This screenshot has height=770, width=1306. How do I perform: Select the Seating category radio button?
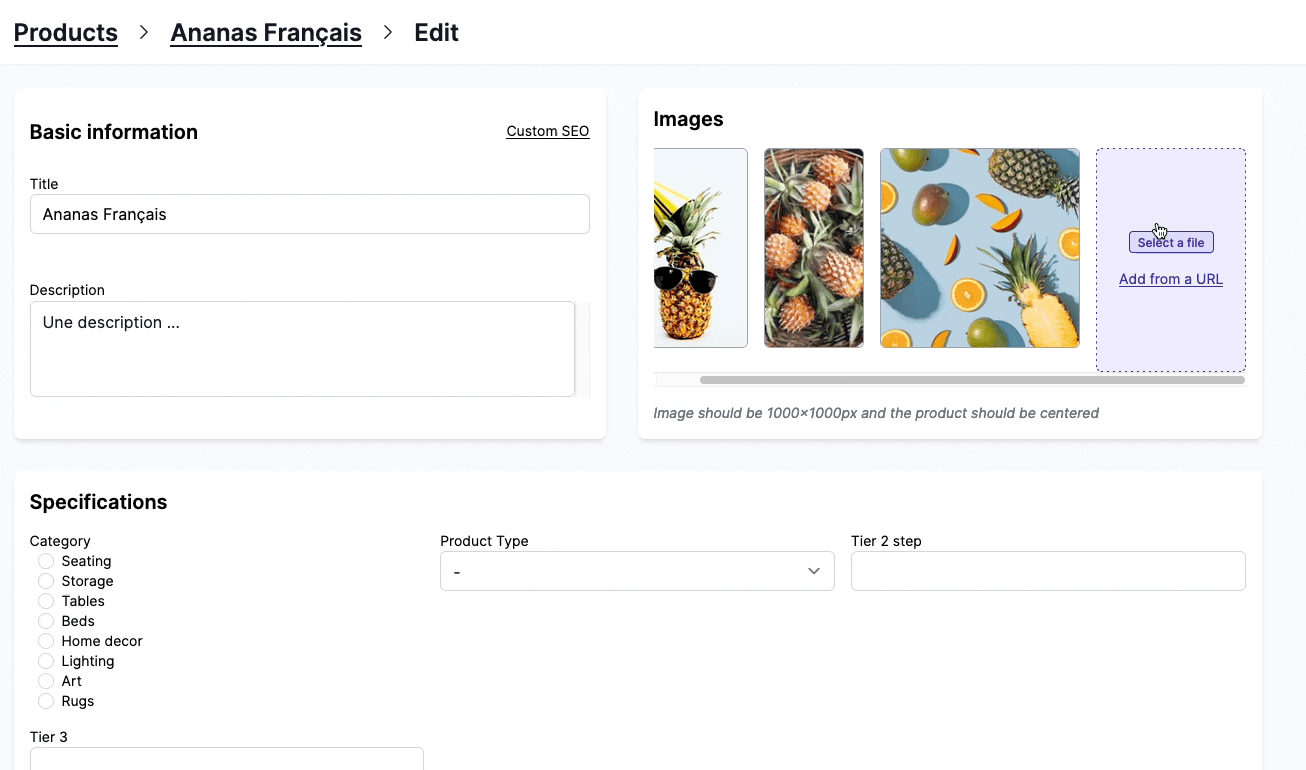45,561
